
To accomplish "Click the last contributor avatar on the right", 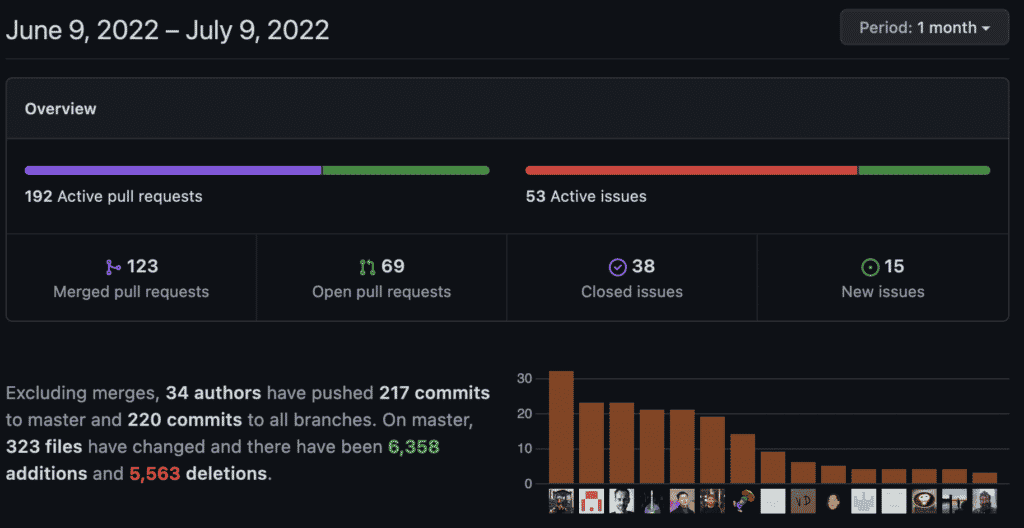I will point(984,500).
